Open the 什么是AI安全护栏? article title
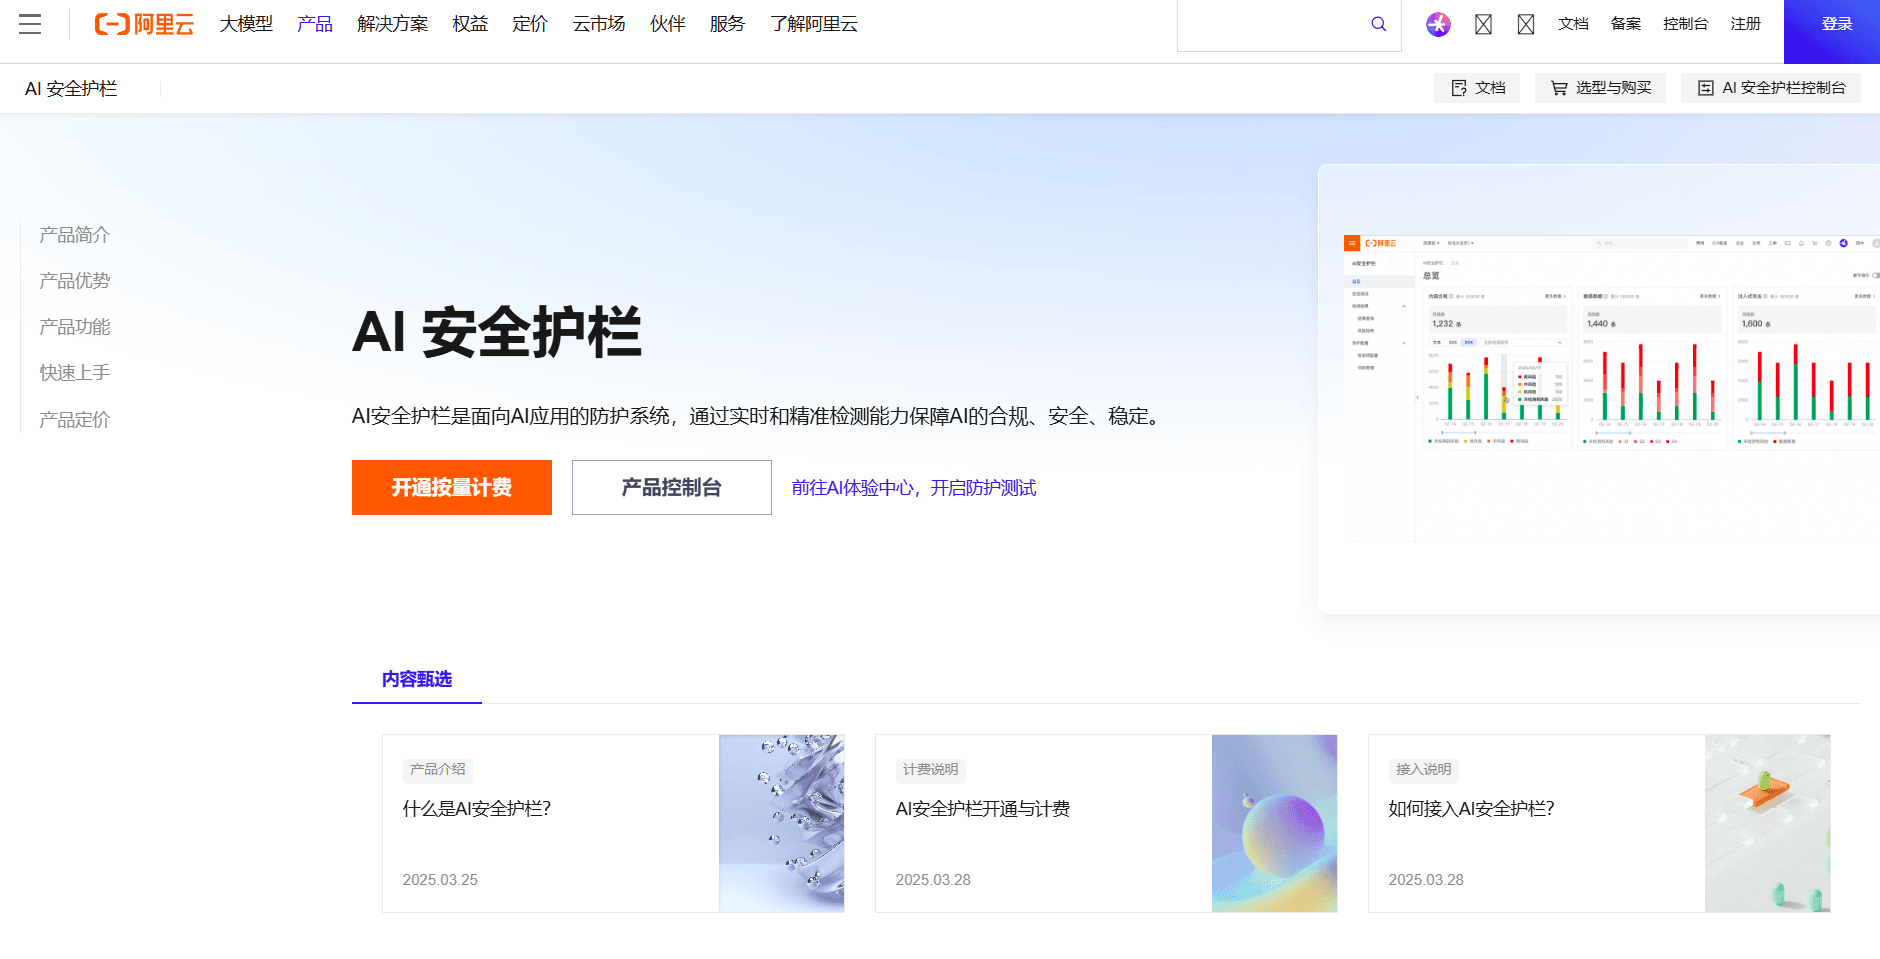Screen dimensions: 1880x959 pyautogui.click(x=477, y=809)
